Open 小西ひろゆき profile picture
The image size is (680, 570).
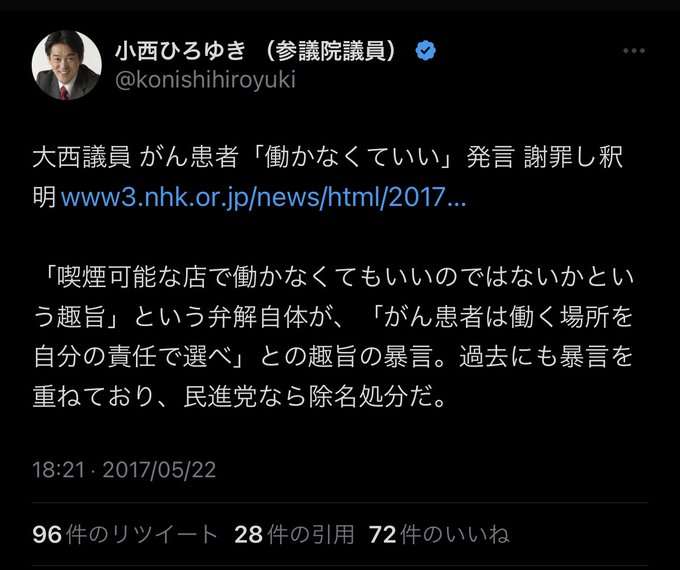click(x=66, y=65)
